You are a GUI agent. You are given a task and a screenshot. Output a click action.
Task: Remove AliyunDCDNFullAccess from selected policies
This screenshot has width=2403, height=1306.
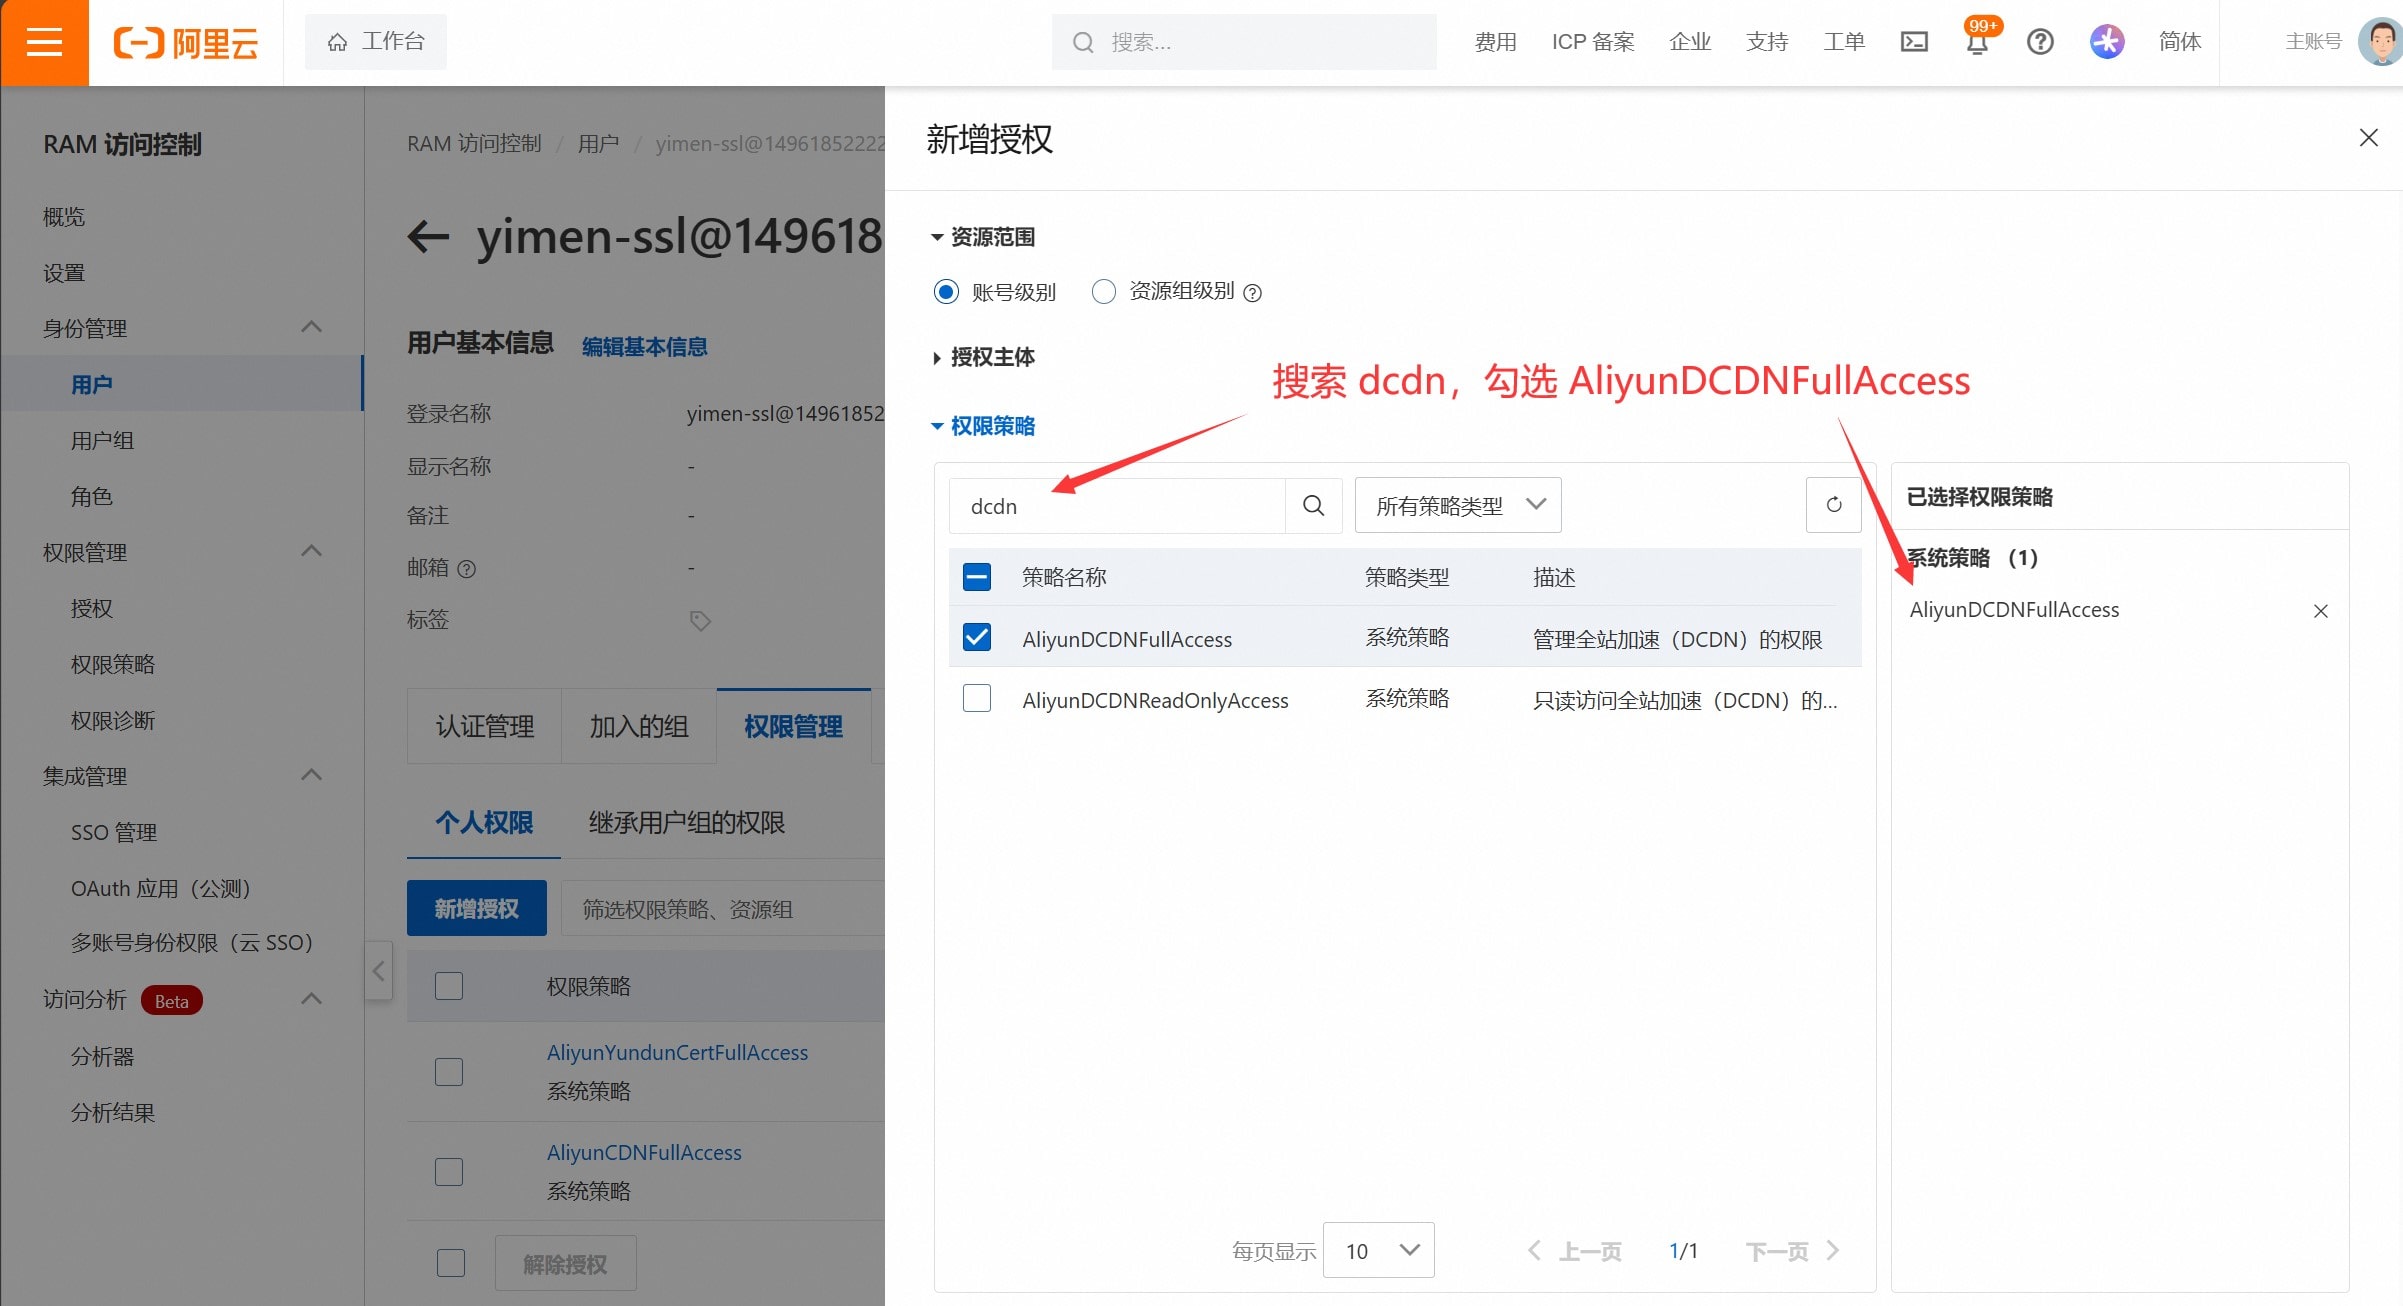tap(2320, 611)
